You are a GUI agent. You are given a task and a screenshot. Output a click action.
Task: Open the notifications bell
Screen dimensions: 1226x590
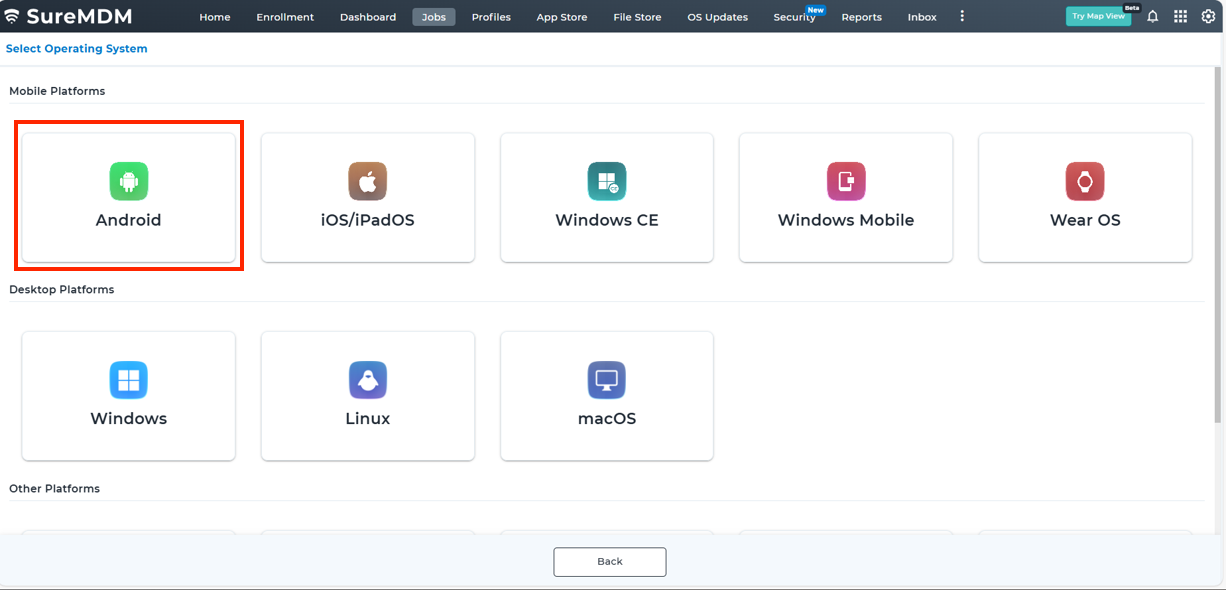(1152, 17)
